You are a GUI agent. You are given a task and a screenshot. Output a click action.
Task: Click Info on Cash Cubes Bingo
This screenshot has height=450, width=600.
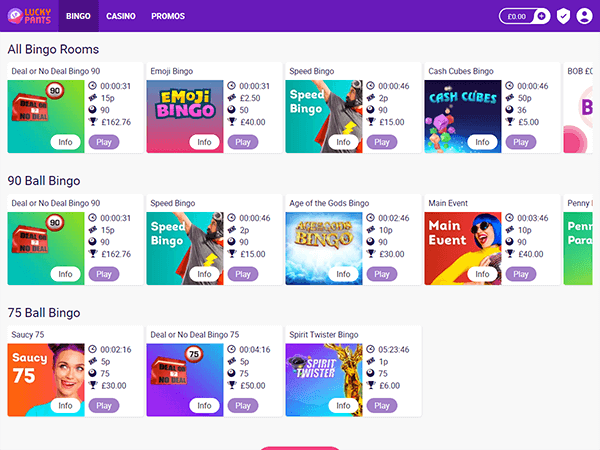click(x=482, y=142)
